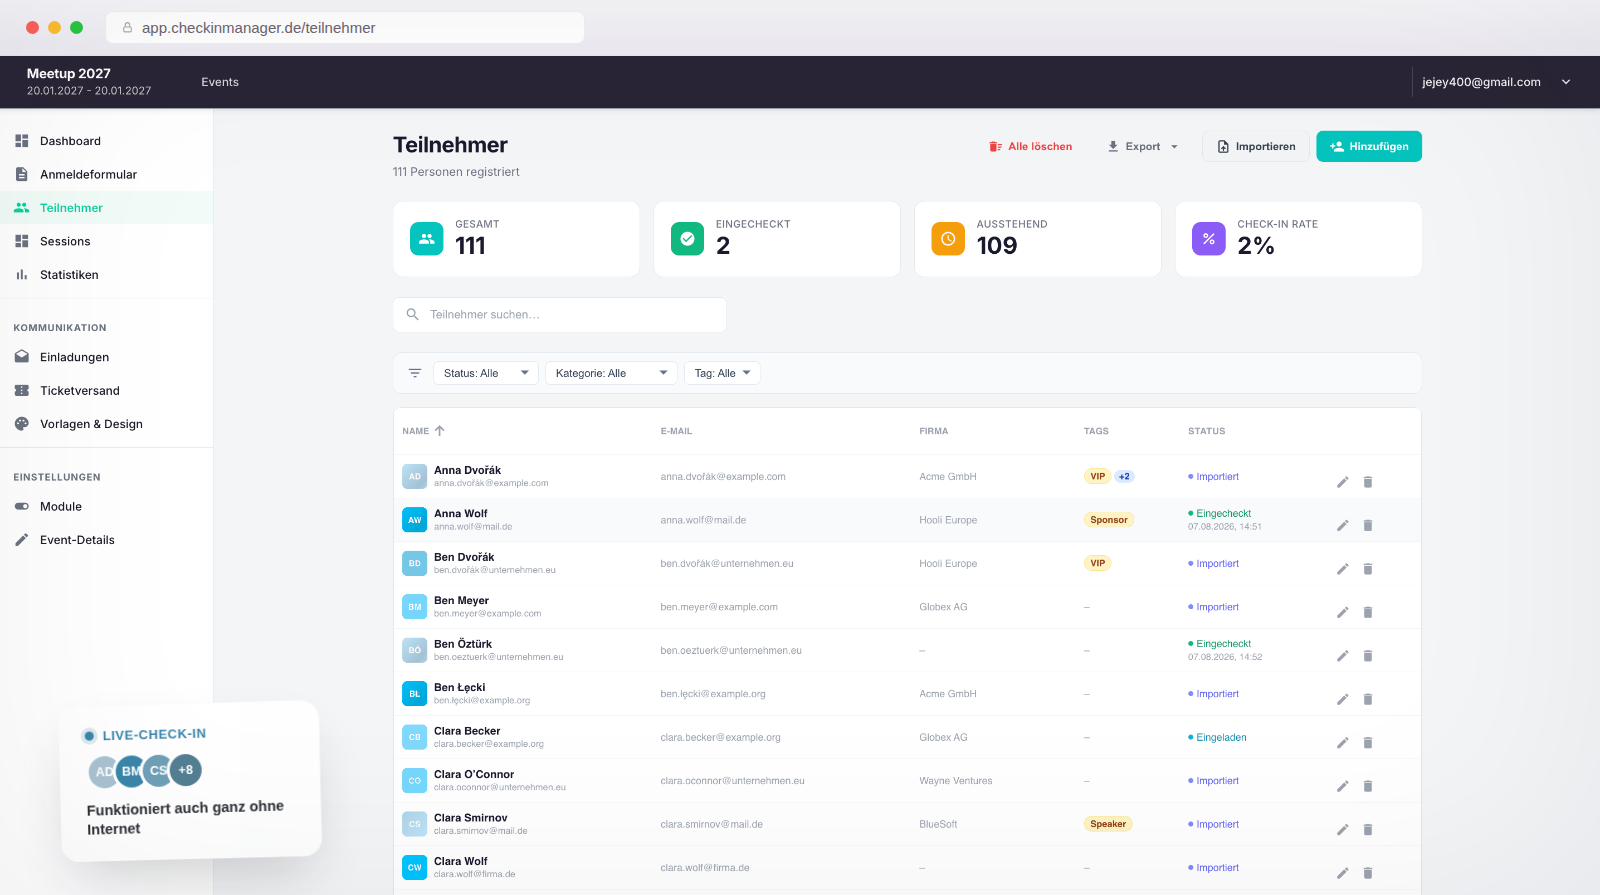Click ben.meyer@example.com email cell
Viewport: 1600px width, 895px height.
click(719, 607)
